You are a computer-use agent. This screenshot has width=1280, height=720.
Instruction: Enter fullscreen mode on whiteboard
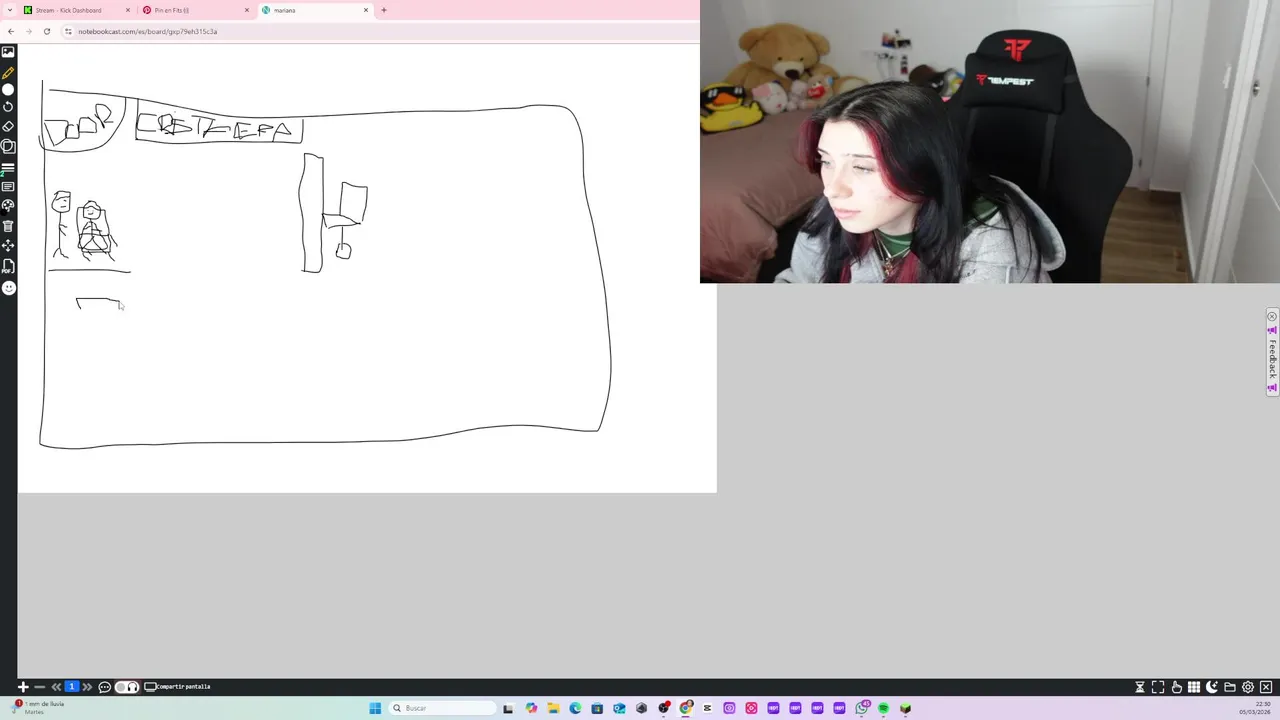coord(1158,687)
